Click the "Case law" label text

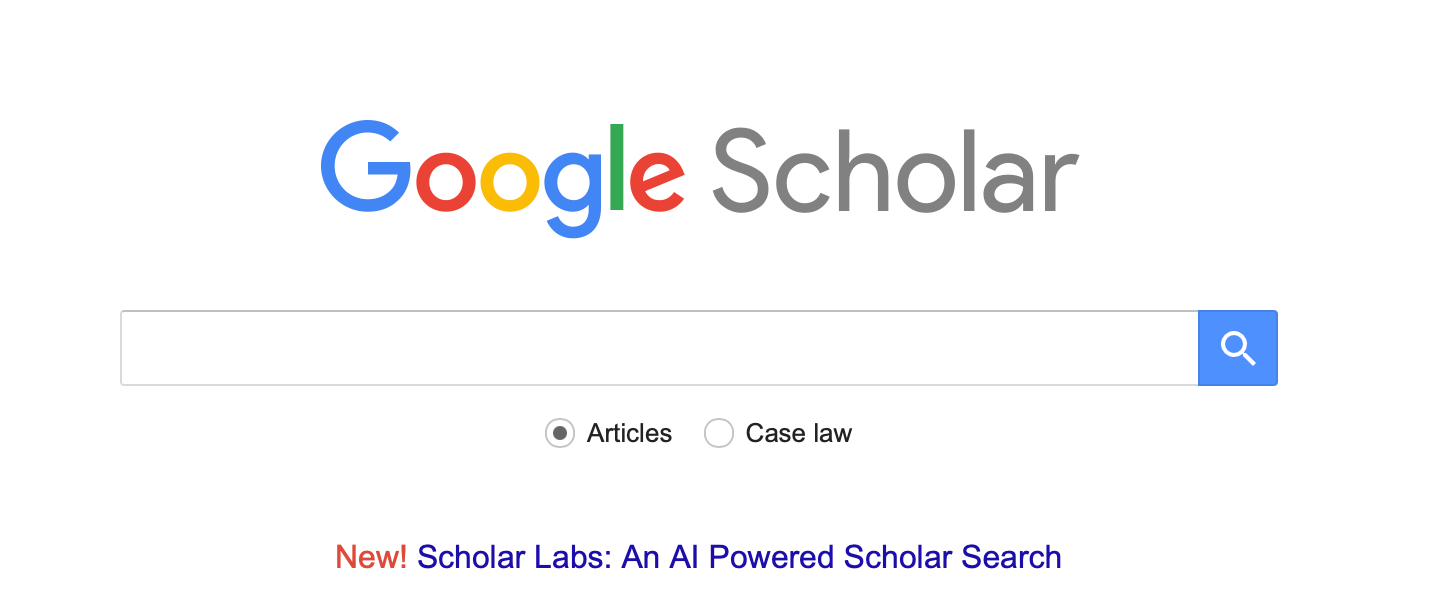pyautogui.click(x=798, y=433)
